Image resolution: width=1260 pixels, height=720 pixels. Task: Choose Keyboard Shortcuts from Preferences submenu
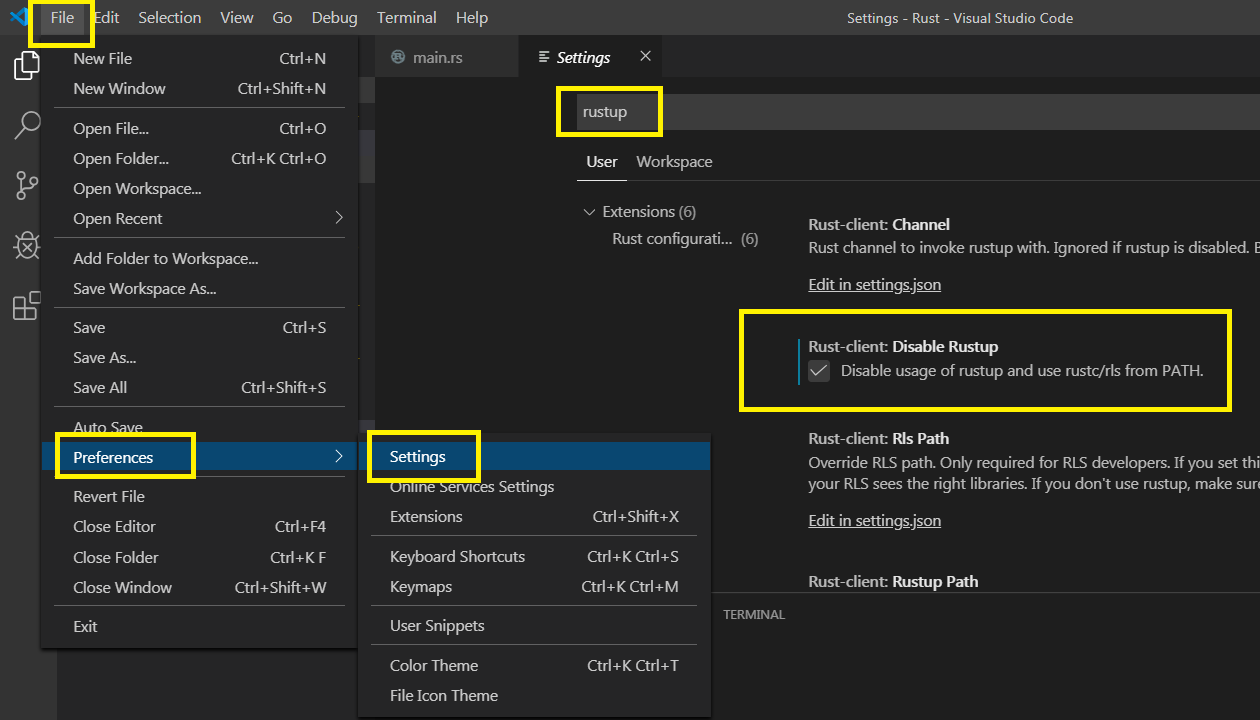pyautogui.click(x=457, y=557)
